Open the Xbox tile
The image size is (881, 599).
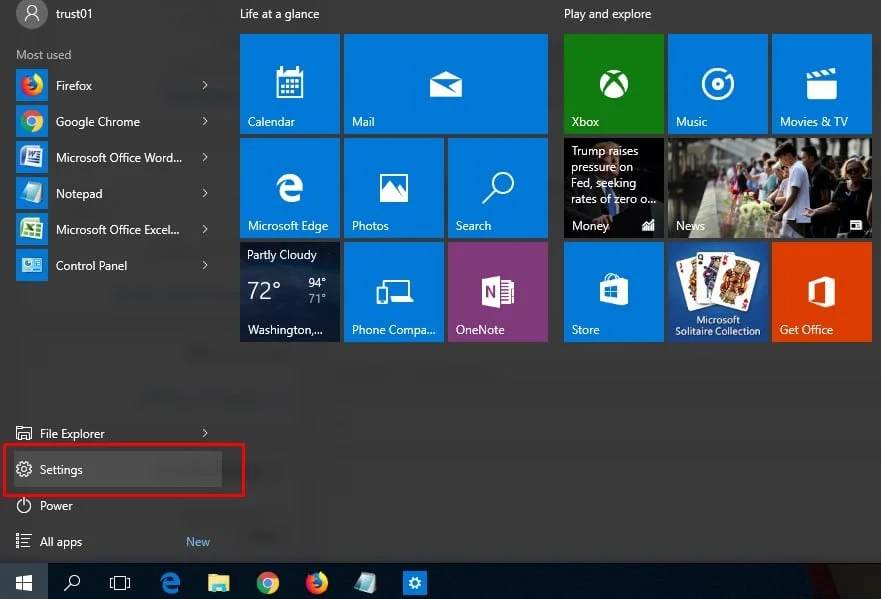614,84
